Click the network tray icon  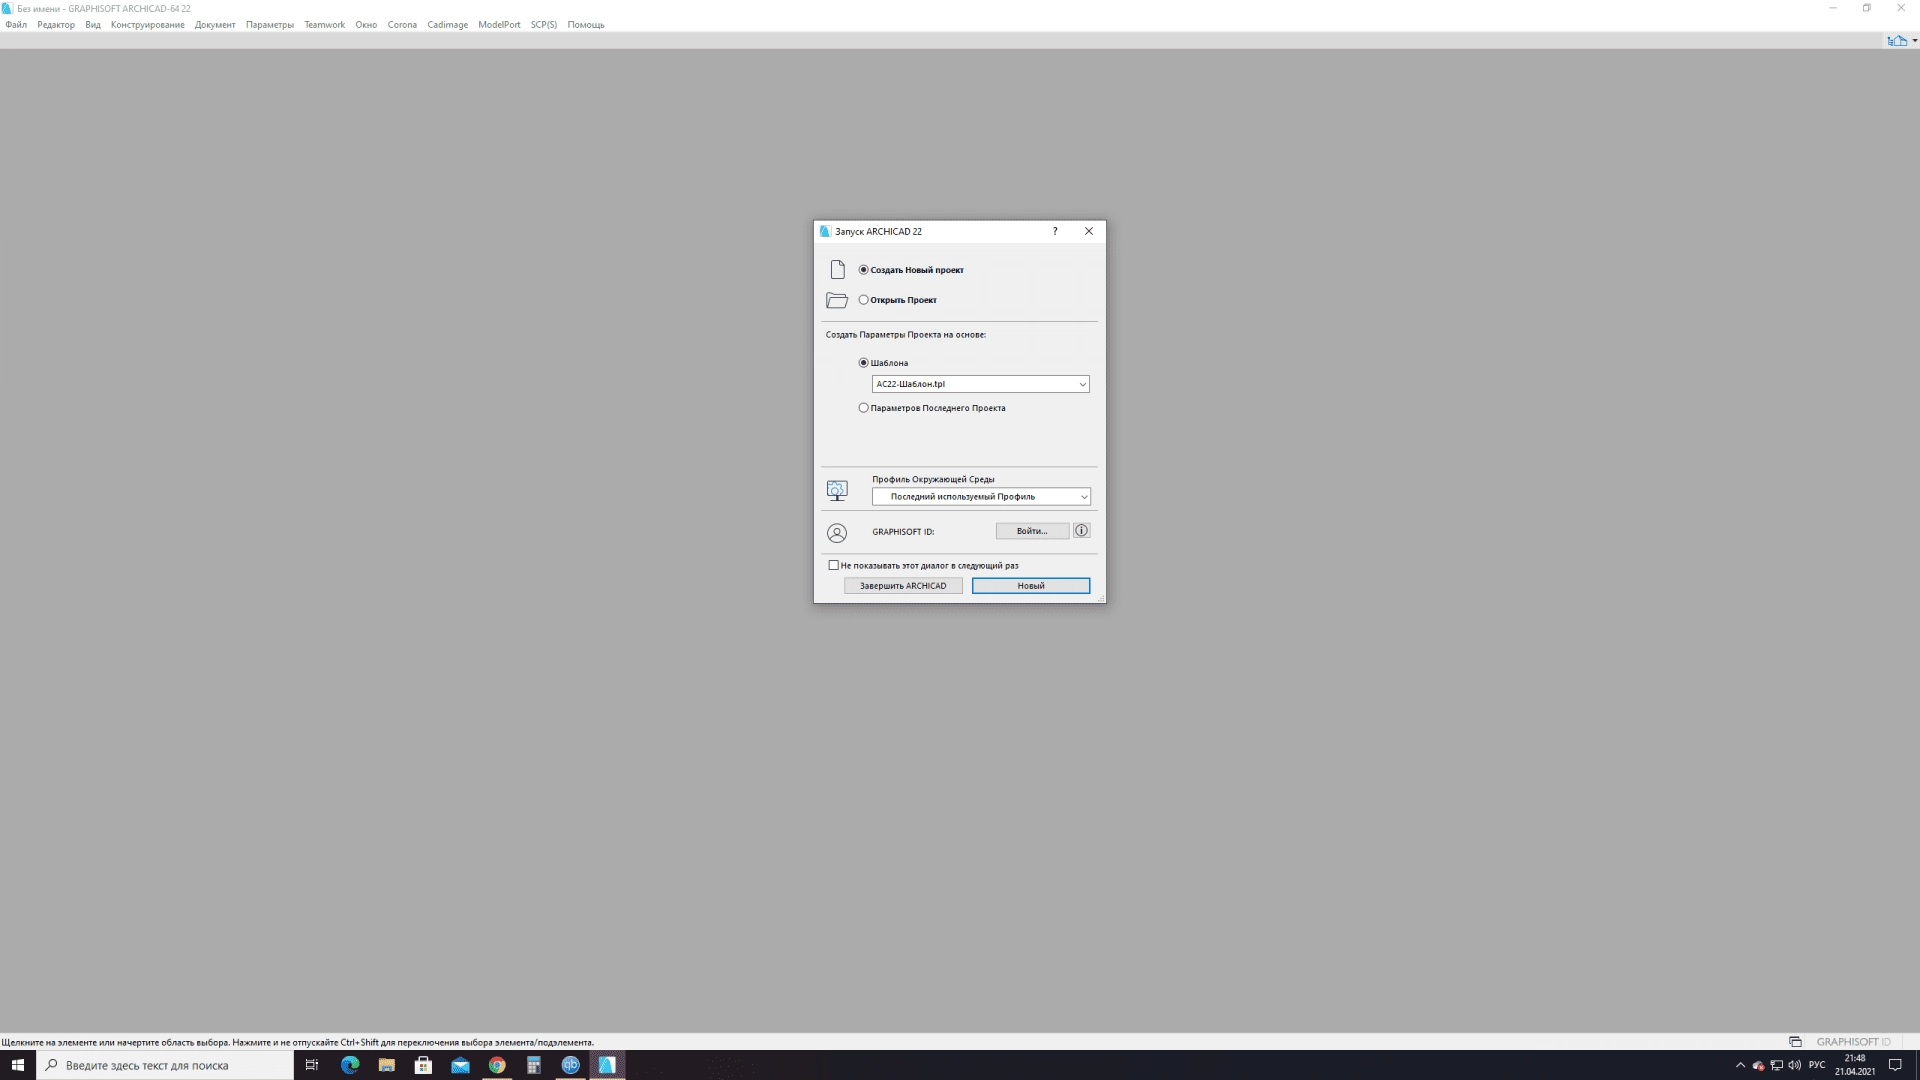1777,1065
